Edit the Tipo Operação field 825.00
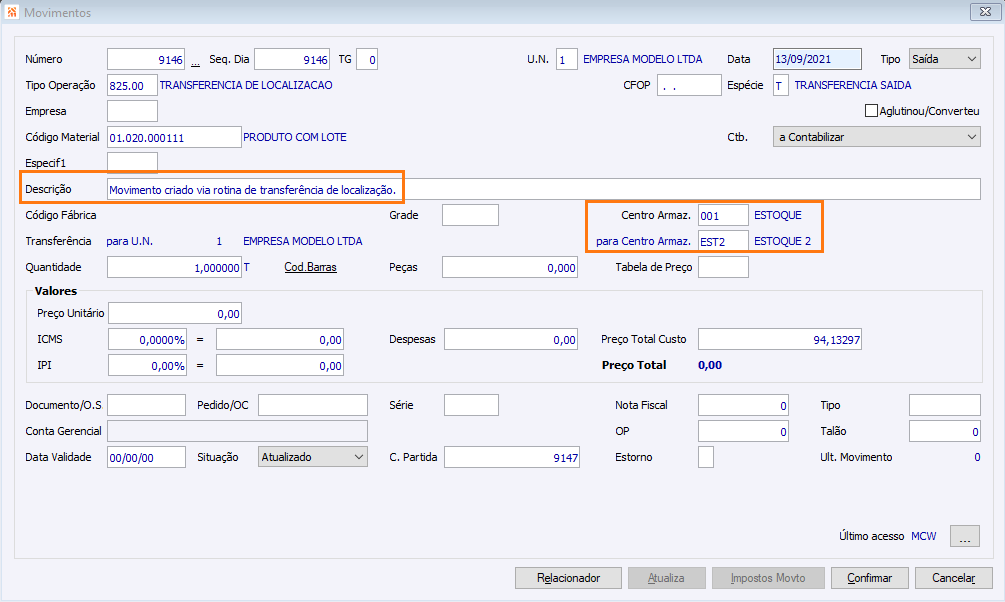This screenshot has width=1005, height=602. coord(132,85)
